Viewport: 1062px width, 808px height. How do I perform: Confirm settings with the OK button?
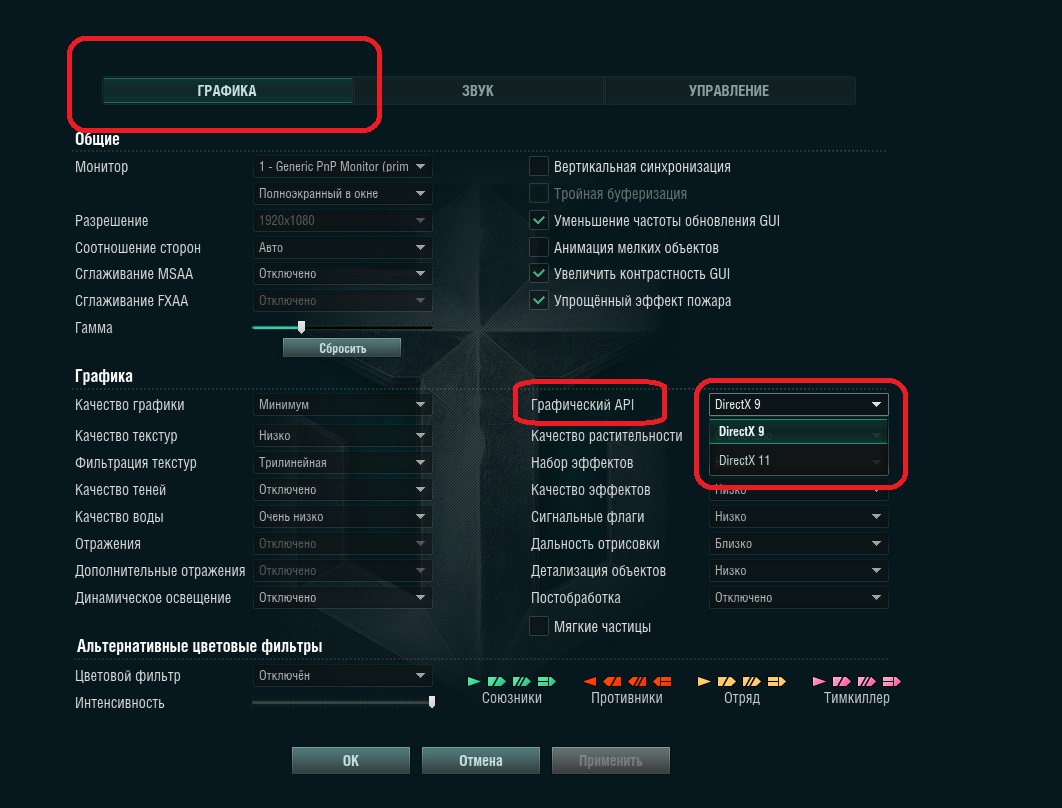351,761
